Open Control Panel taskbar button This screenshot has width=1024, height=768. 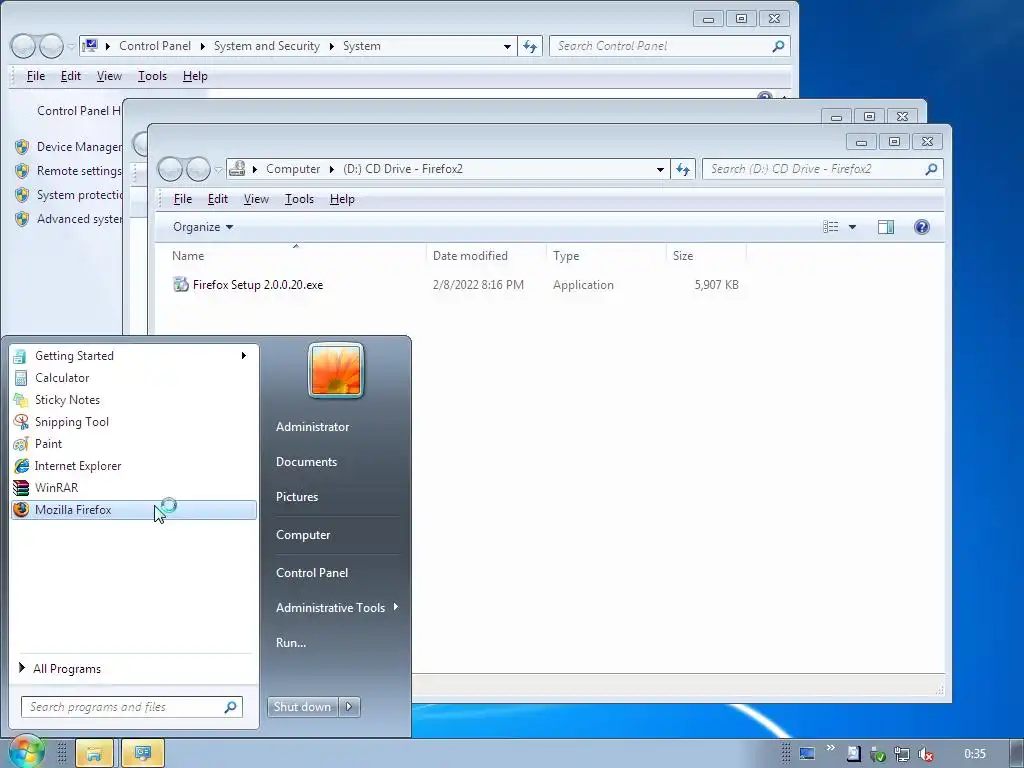coord(142,754)
